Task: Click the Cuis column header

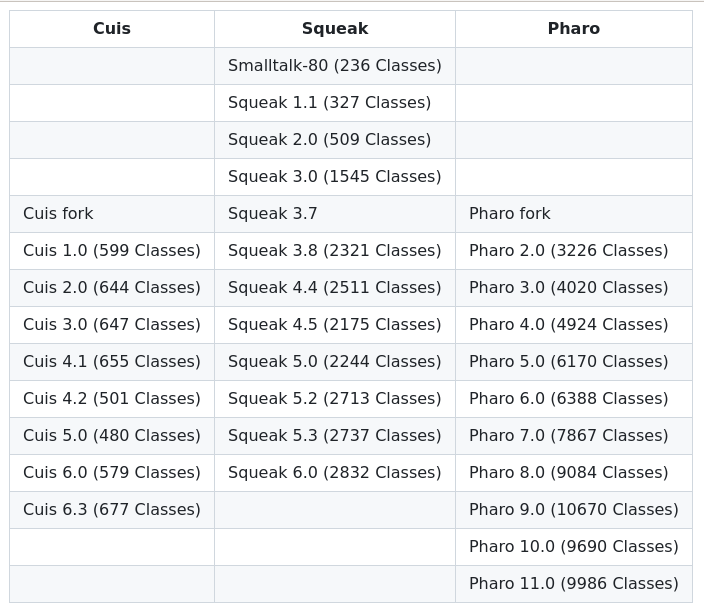Action: pyautogui.click(x=112, y=29)
